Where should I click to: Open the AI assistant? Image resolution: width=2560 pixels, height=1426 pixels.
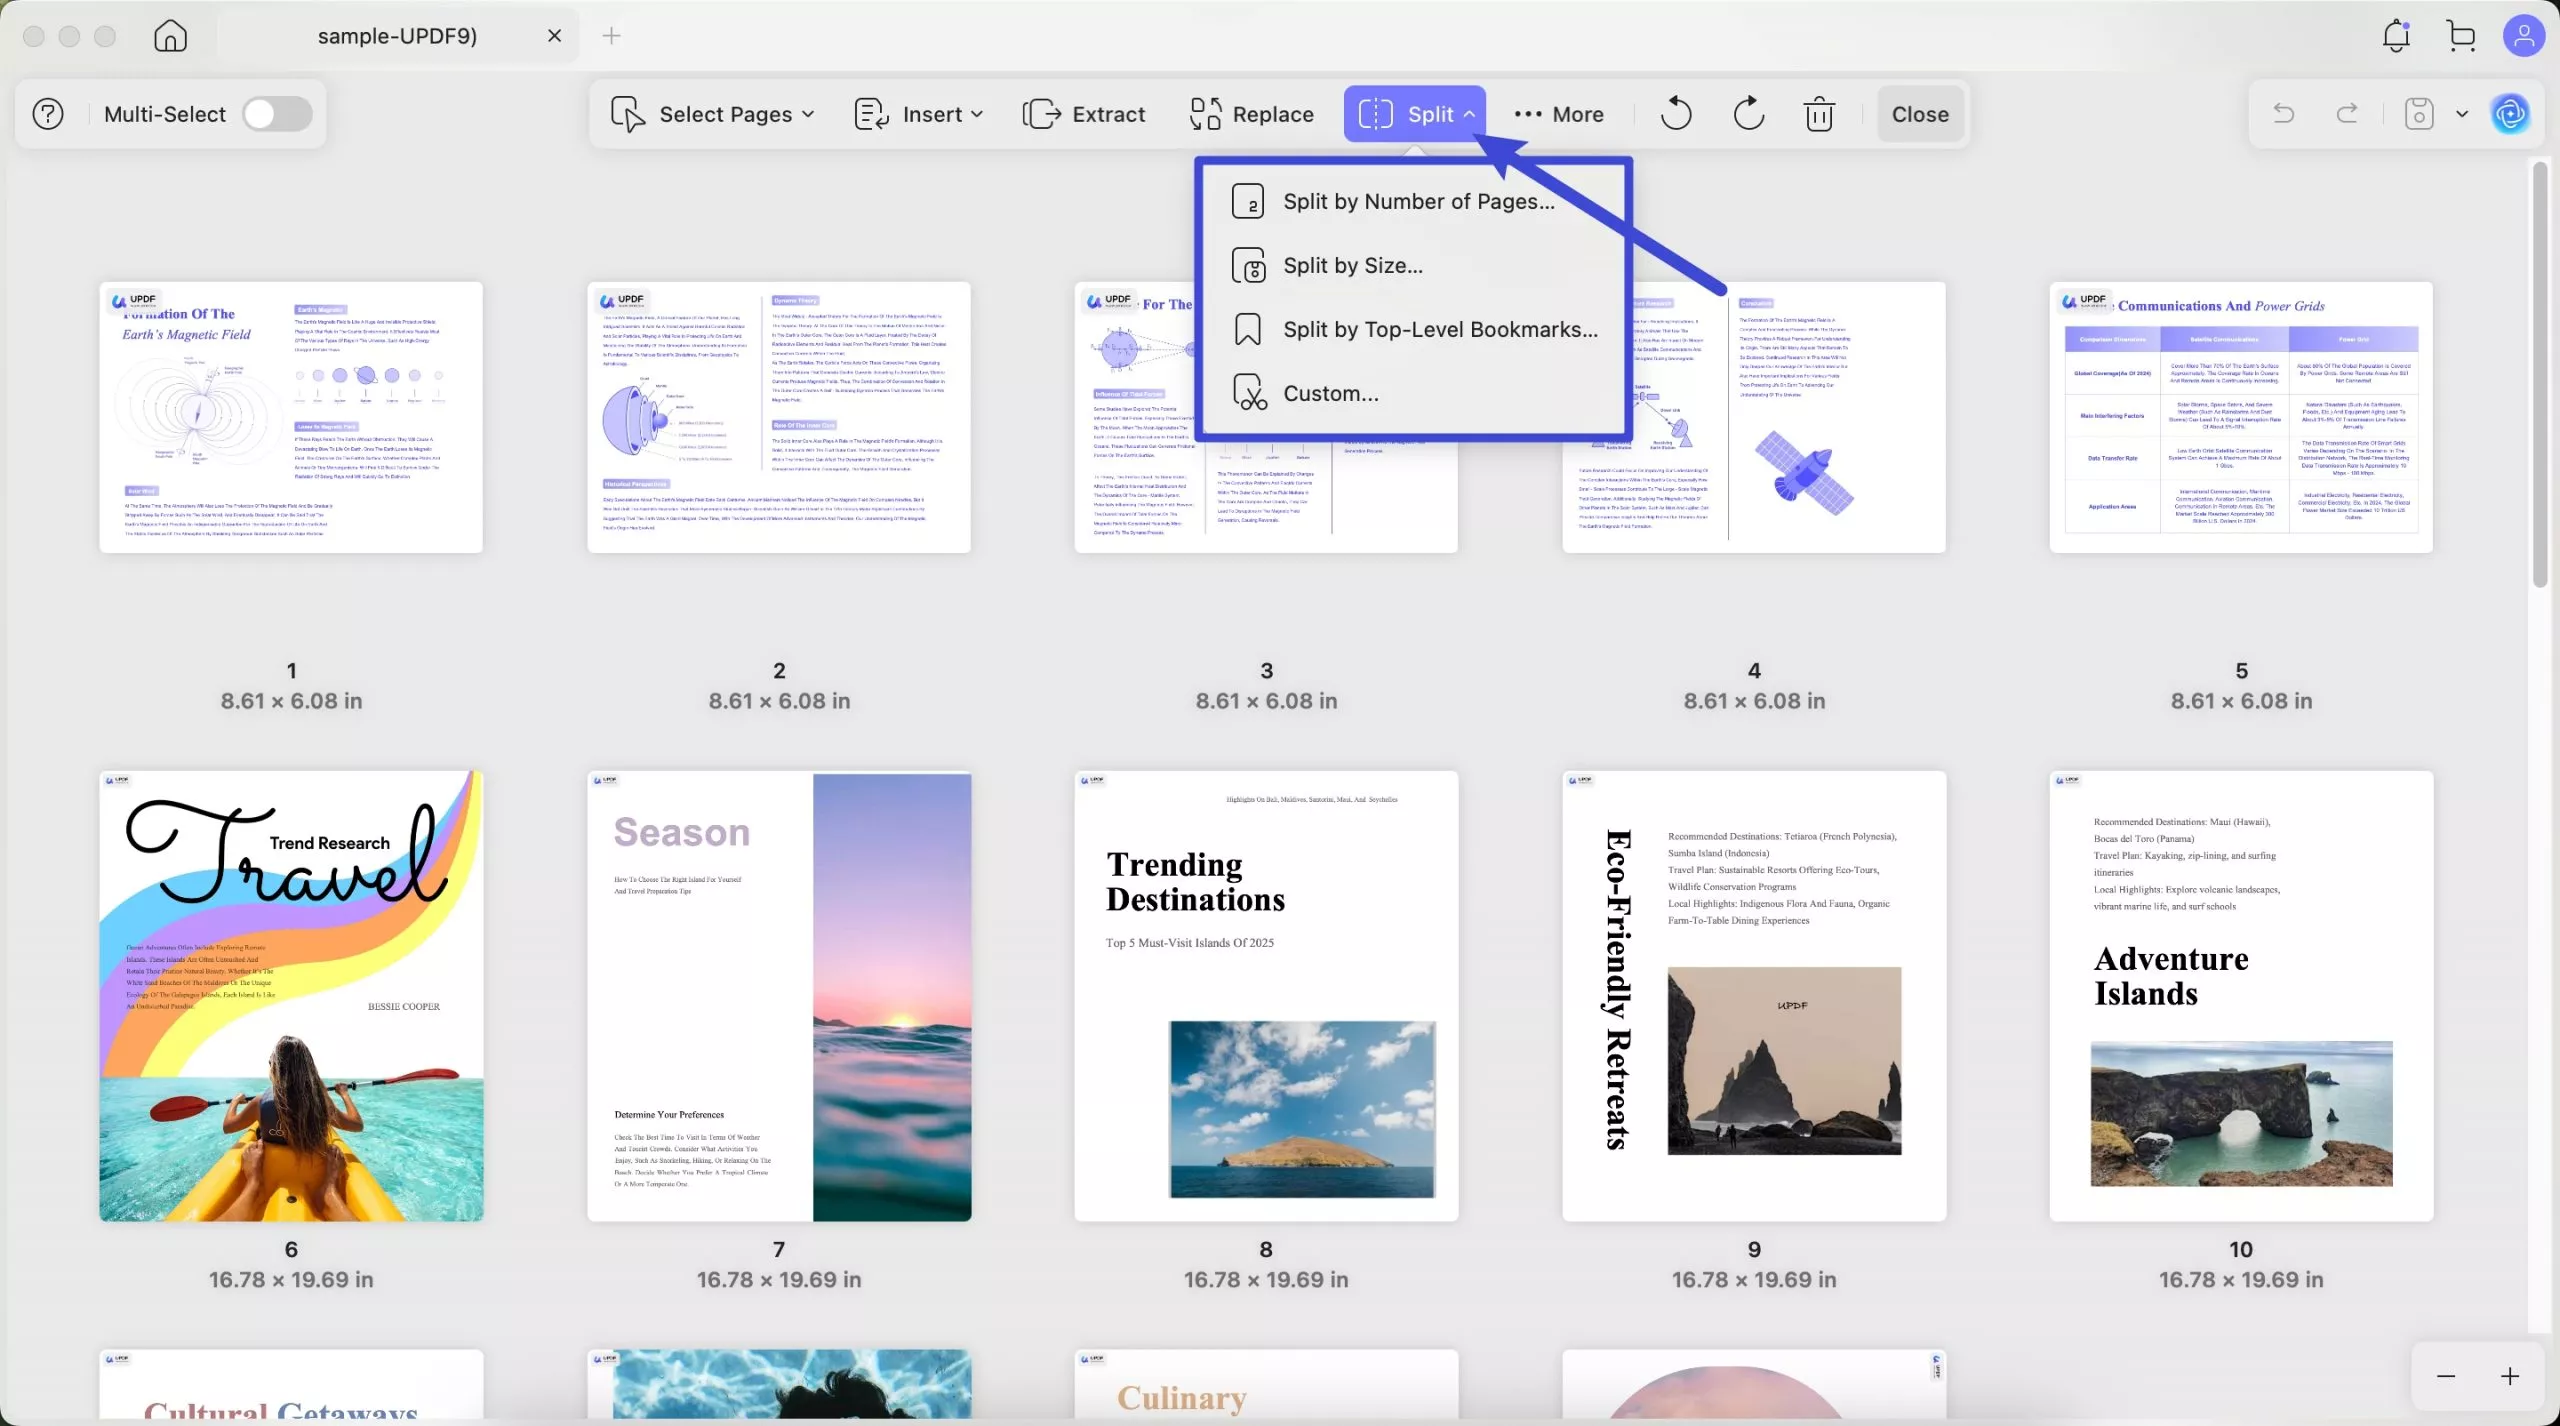tap(2511, 113)
